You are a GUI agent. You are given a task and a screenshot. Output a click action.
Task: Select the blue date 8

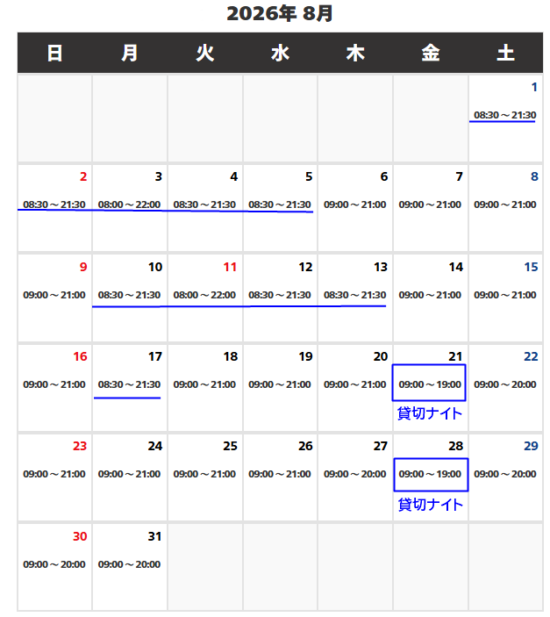coord(534,177)
